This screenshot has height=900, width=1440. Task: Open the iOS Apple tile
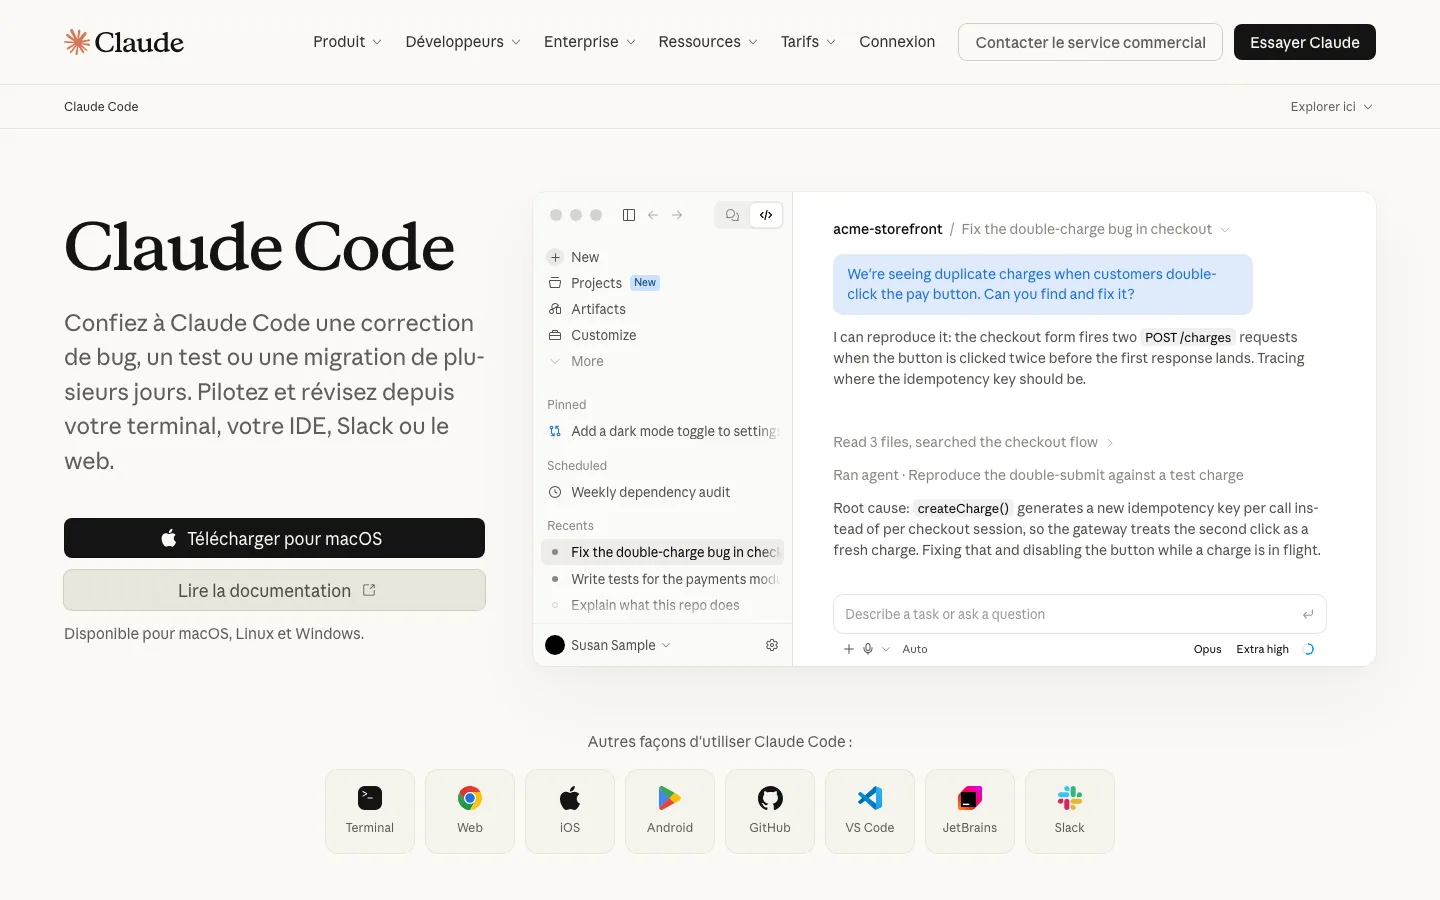point(570,811)
